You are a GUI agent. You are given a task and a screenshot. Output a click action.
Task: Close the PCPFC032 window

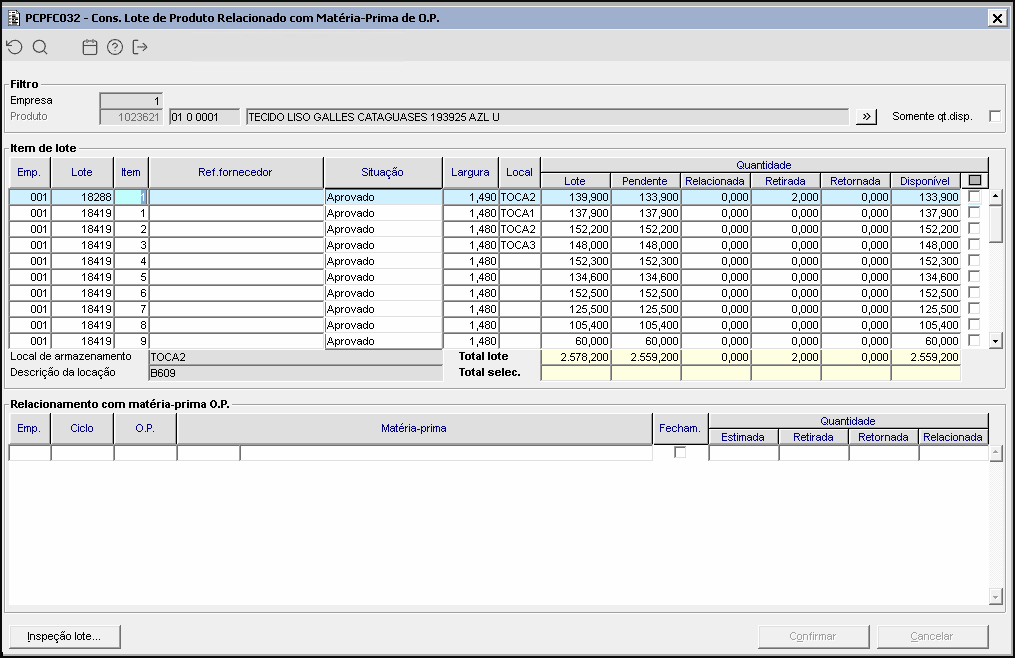pyautogui.click(x=996, y=18)
